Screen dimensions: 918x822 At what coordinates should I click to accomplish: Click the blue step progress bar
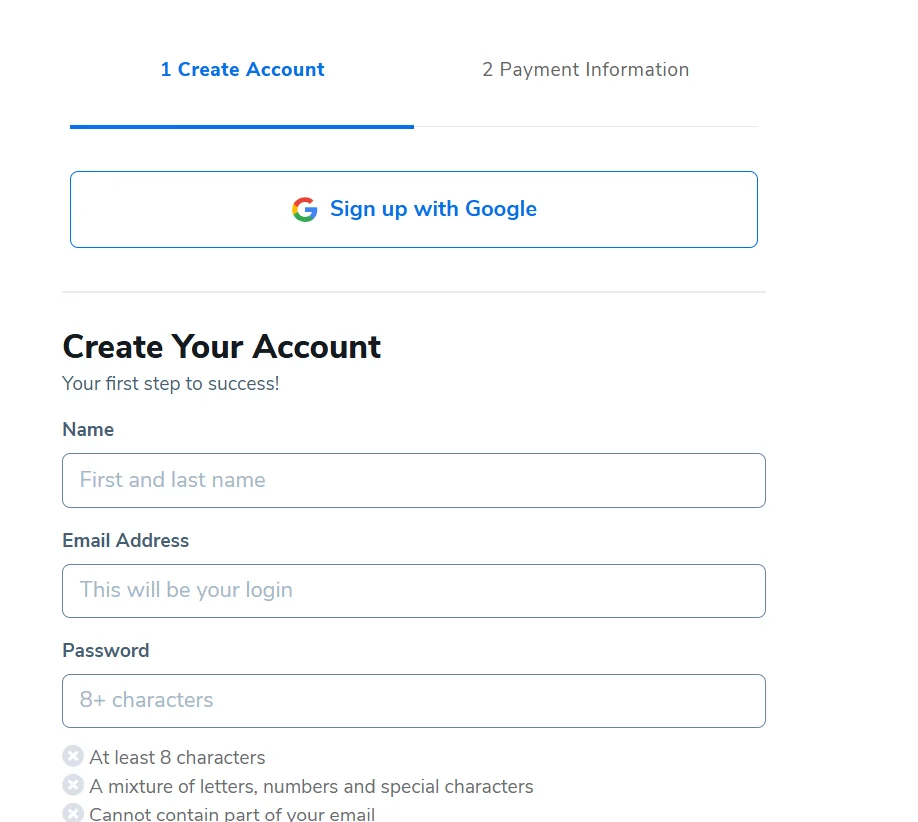point(240,127)
